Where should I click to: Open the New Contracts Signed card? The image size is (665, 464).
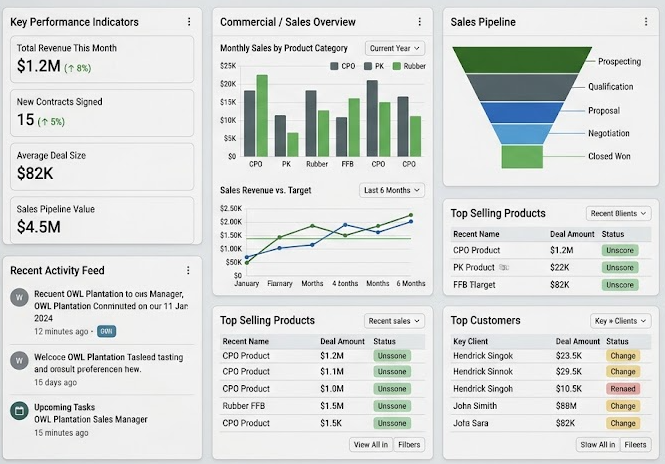[102, 113]
